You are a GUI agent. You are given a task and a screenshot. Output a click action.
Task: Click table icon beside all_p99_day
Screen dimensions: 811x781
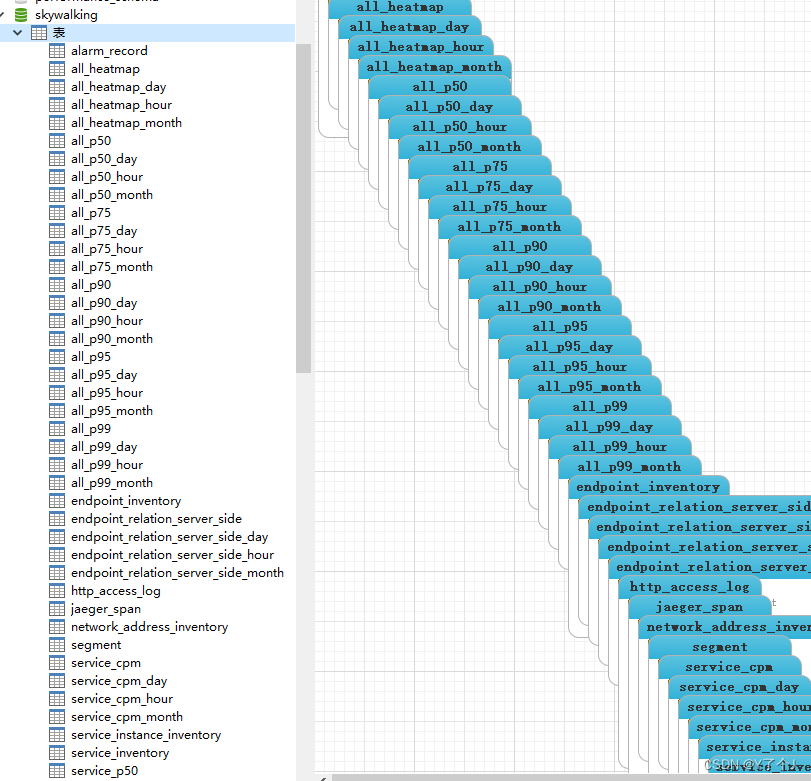pyautogui.click(x=57, y=447)
